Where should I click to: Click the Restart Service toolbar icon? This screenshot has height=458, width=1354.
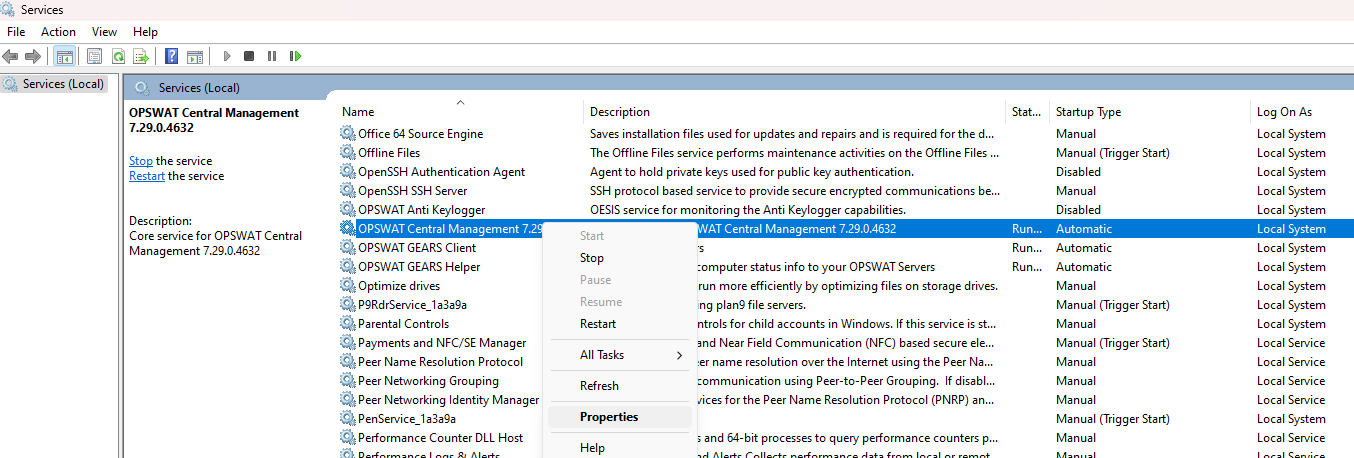[x=293, y=56]
